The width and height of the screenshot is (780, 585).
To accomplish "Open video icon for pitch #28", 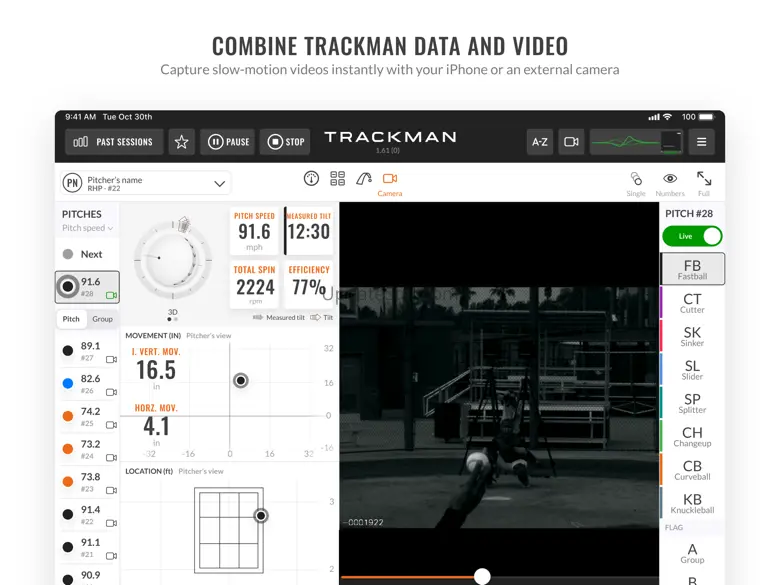I will pos(111,295).
